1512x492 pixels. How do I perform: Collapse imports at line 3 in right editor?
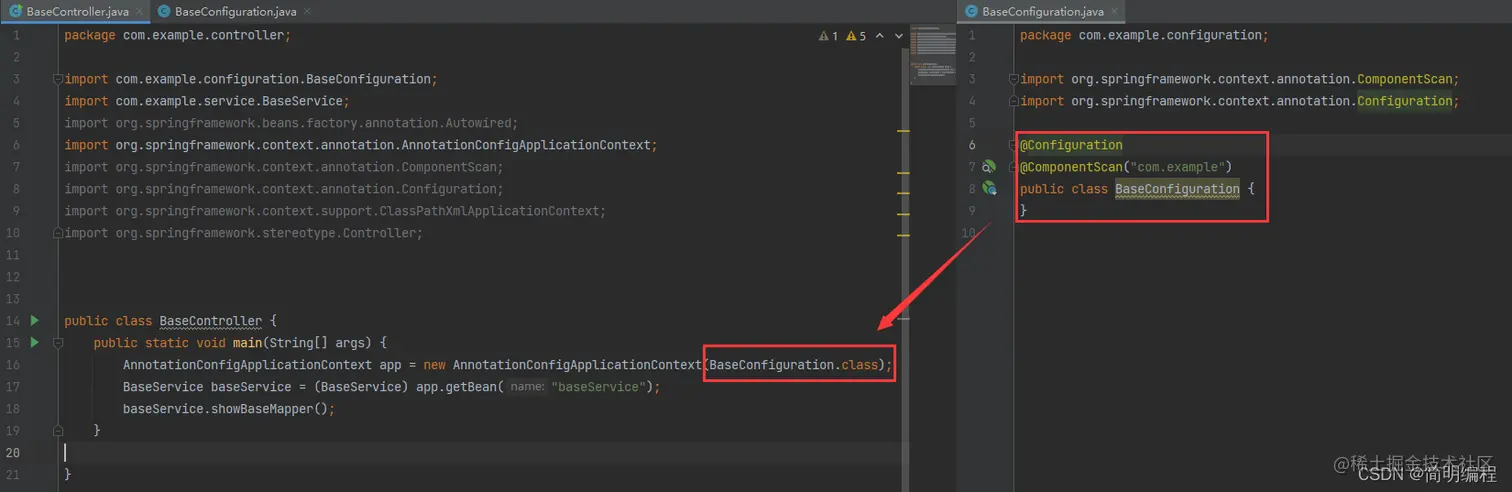tap(1014, 79)
